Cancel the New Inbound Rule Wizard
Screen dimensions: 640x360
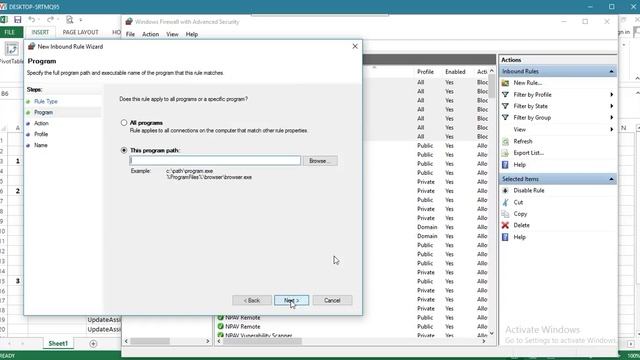[x=332, y=300]
